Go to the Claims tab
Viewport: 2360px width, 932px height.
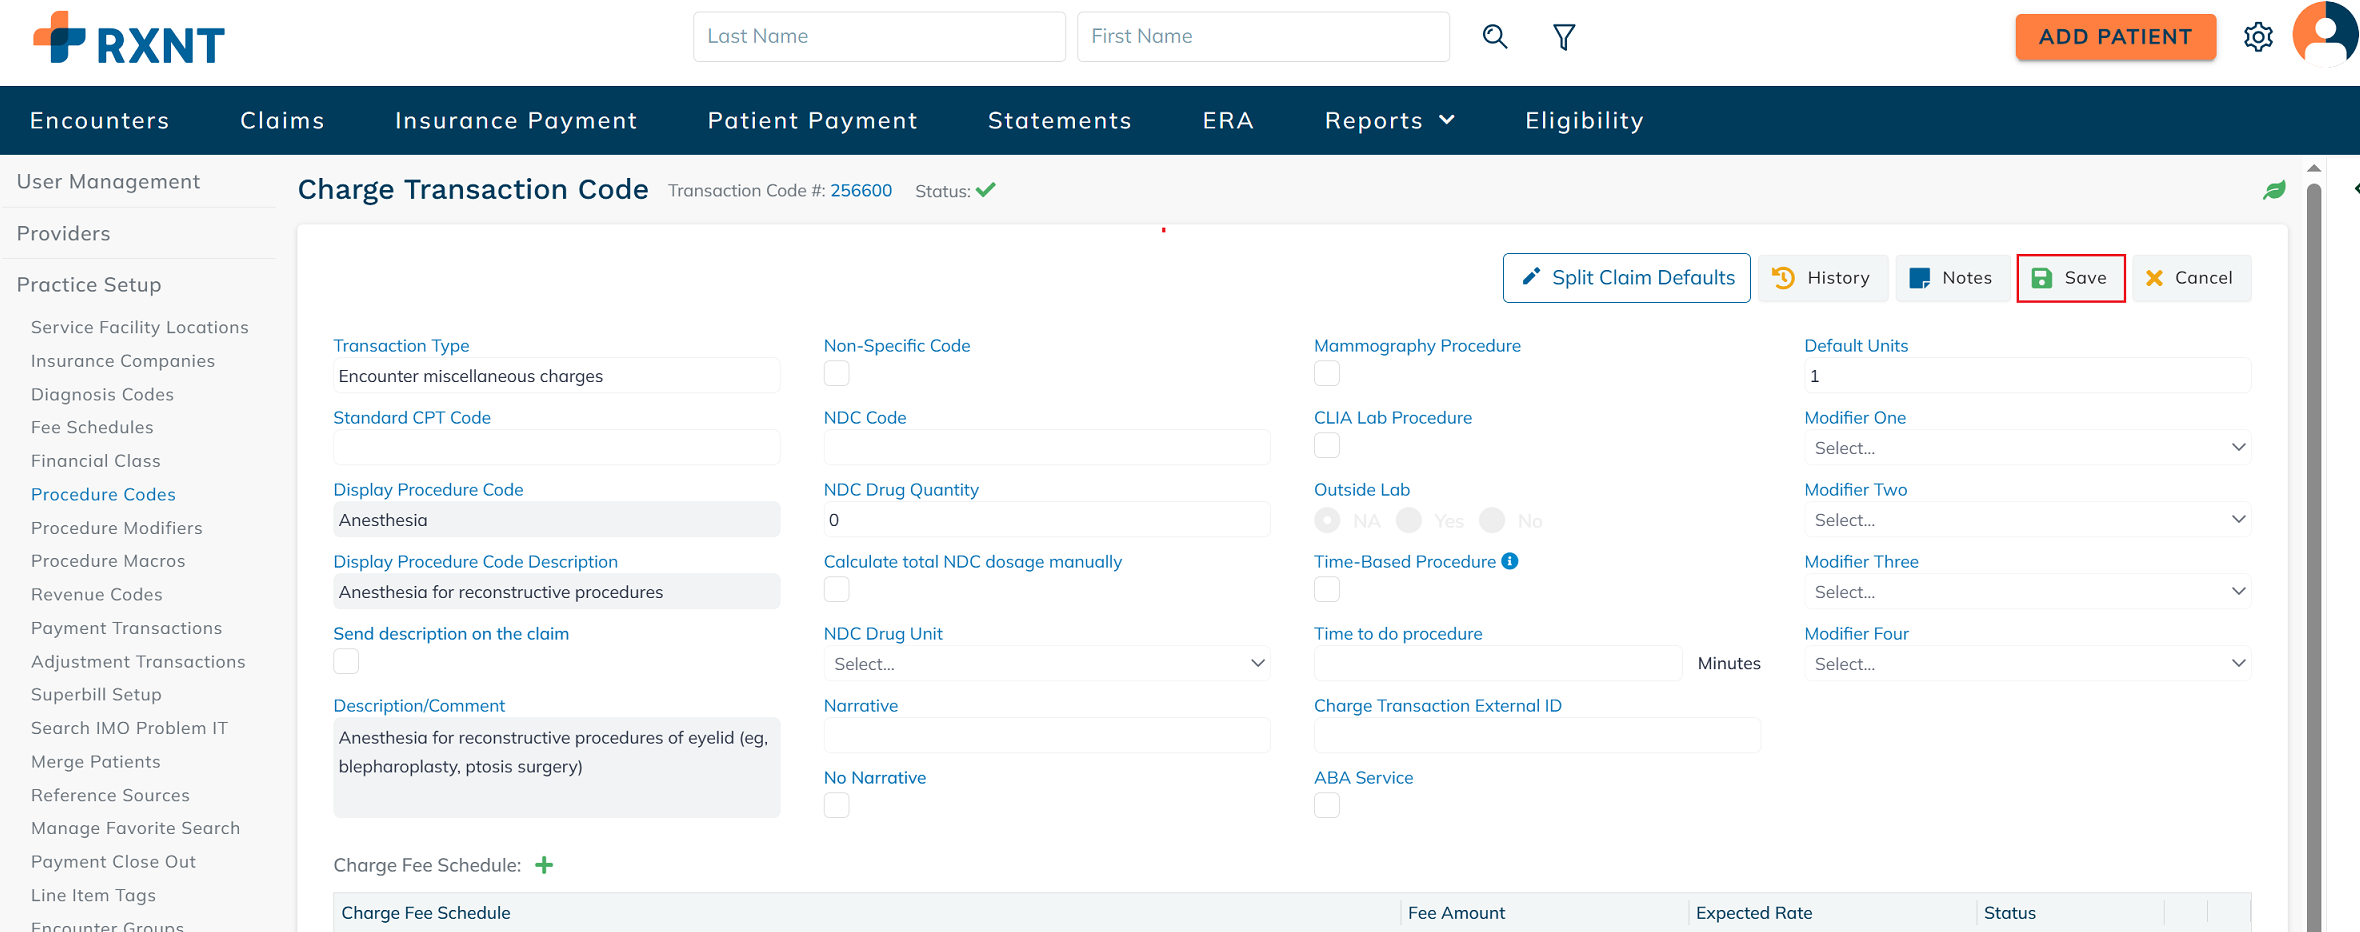(x=282, y=121)
